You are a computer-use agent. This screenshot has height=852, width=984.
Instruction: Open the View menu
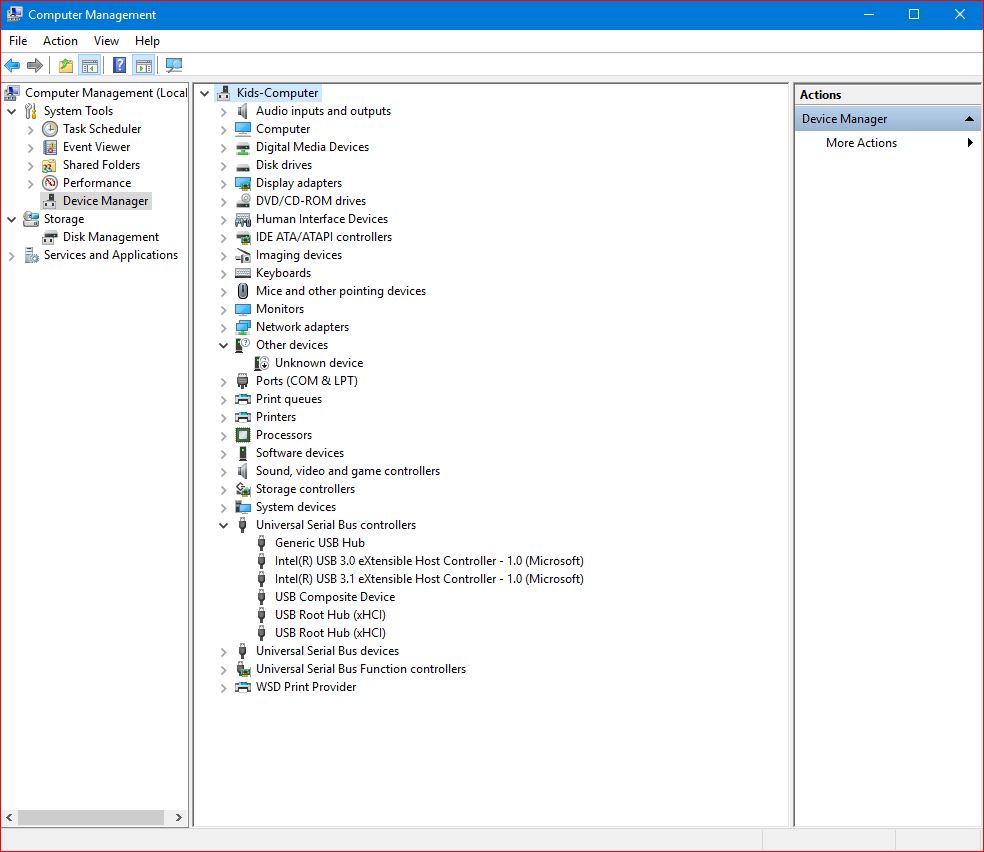[106, 41]
